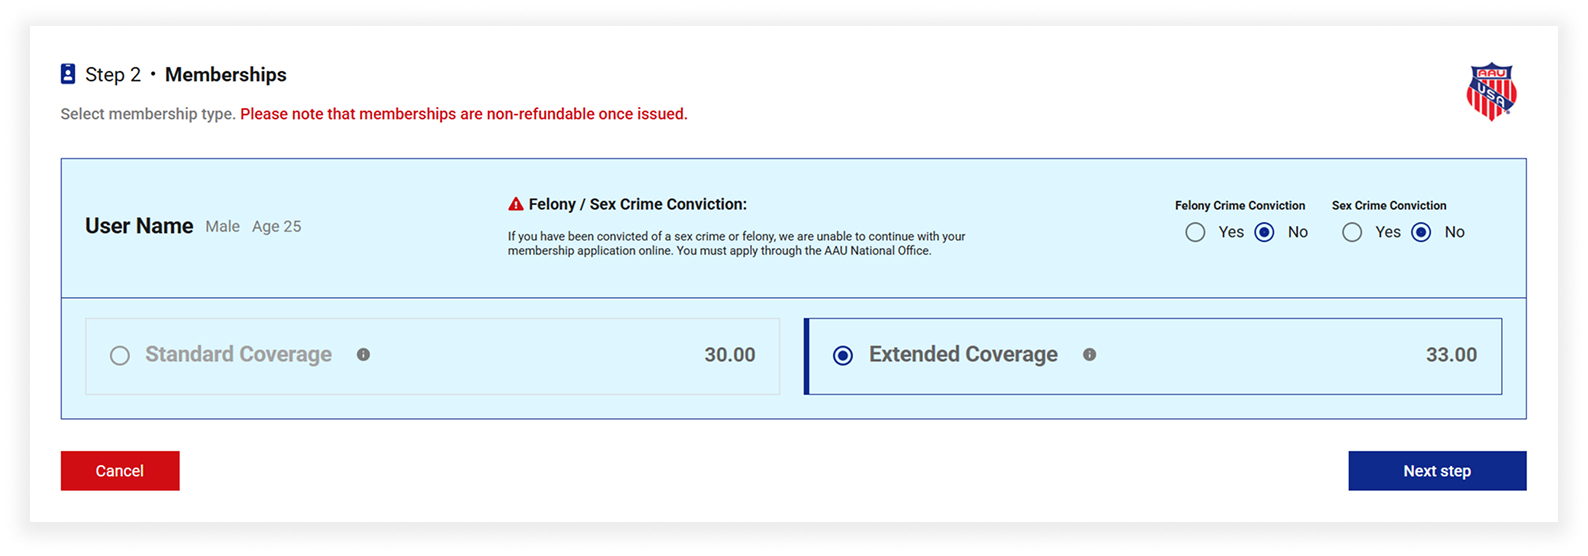1588x556 pixels.
Task: Click the Extended Coverage 33.00 price
Action: 1451,355
